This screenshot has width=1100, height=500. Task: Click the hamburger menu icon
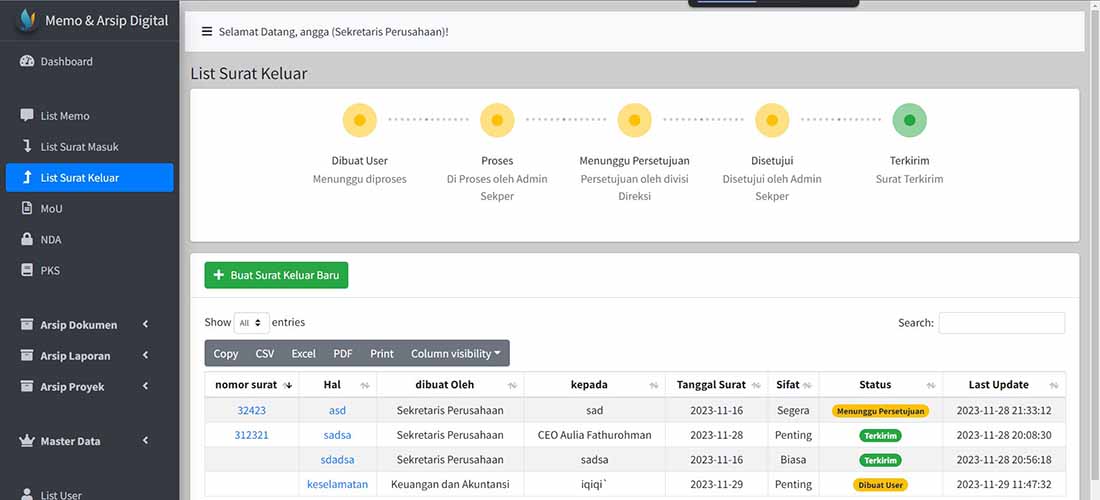[x=207, y=32]
